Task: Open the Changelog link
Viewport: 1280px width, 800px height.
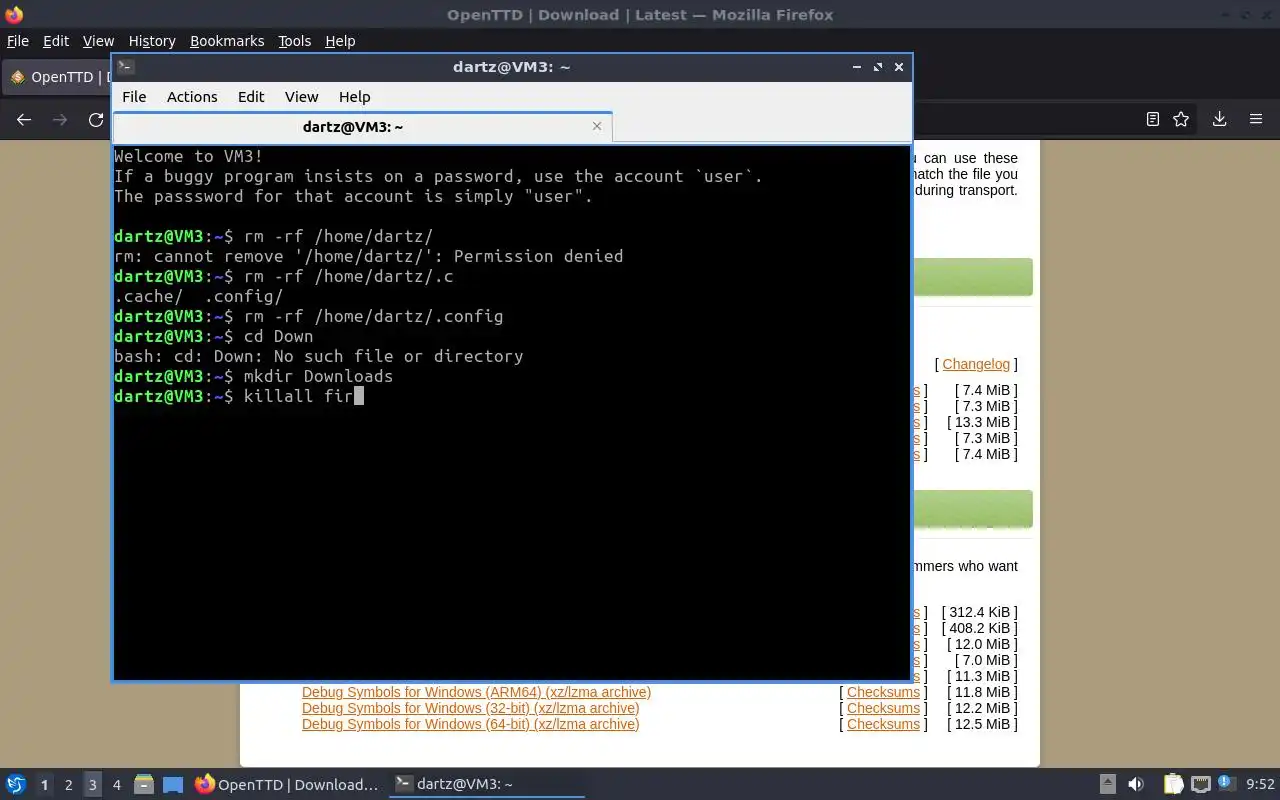Action: coord(976,364)
